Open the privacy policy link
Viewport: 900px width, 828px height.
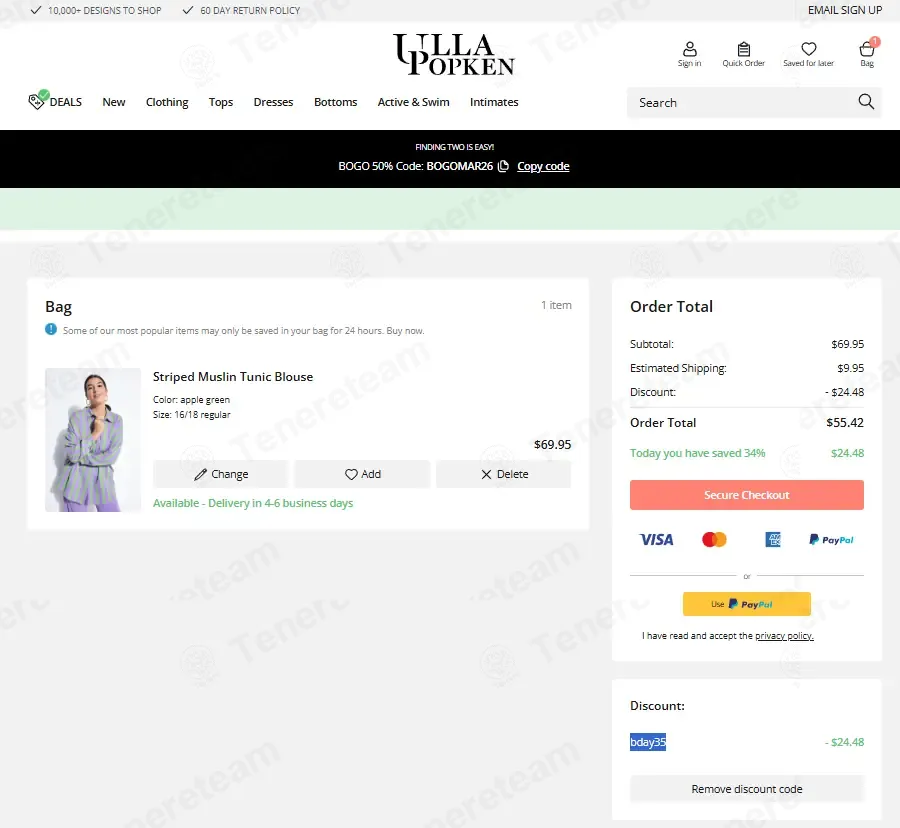pyautogui.click(x=784, y=636)
